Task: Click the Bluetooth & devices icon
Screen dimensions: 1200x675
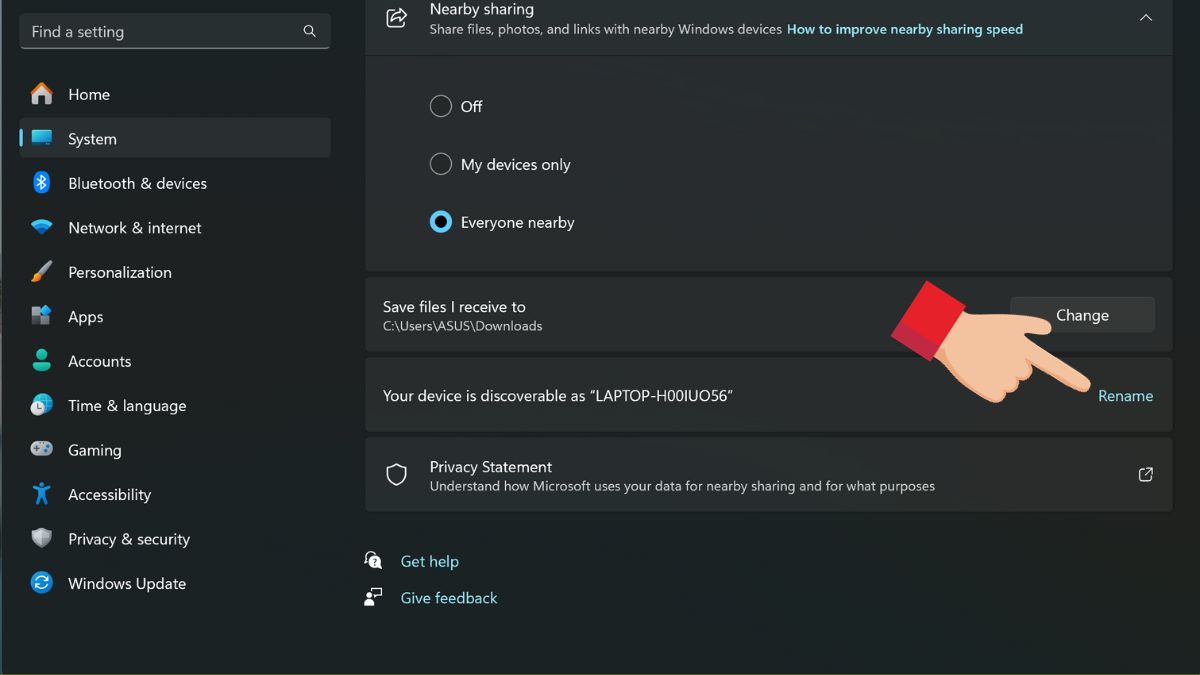Action: coord(41,183)
